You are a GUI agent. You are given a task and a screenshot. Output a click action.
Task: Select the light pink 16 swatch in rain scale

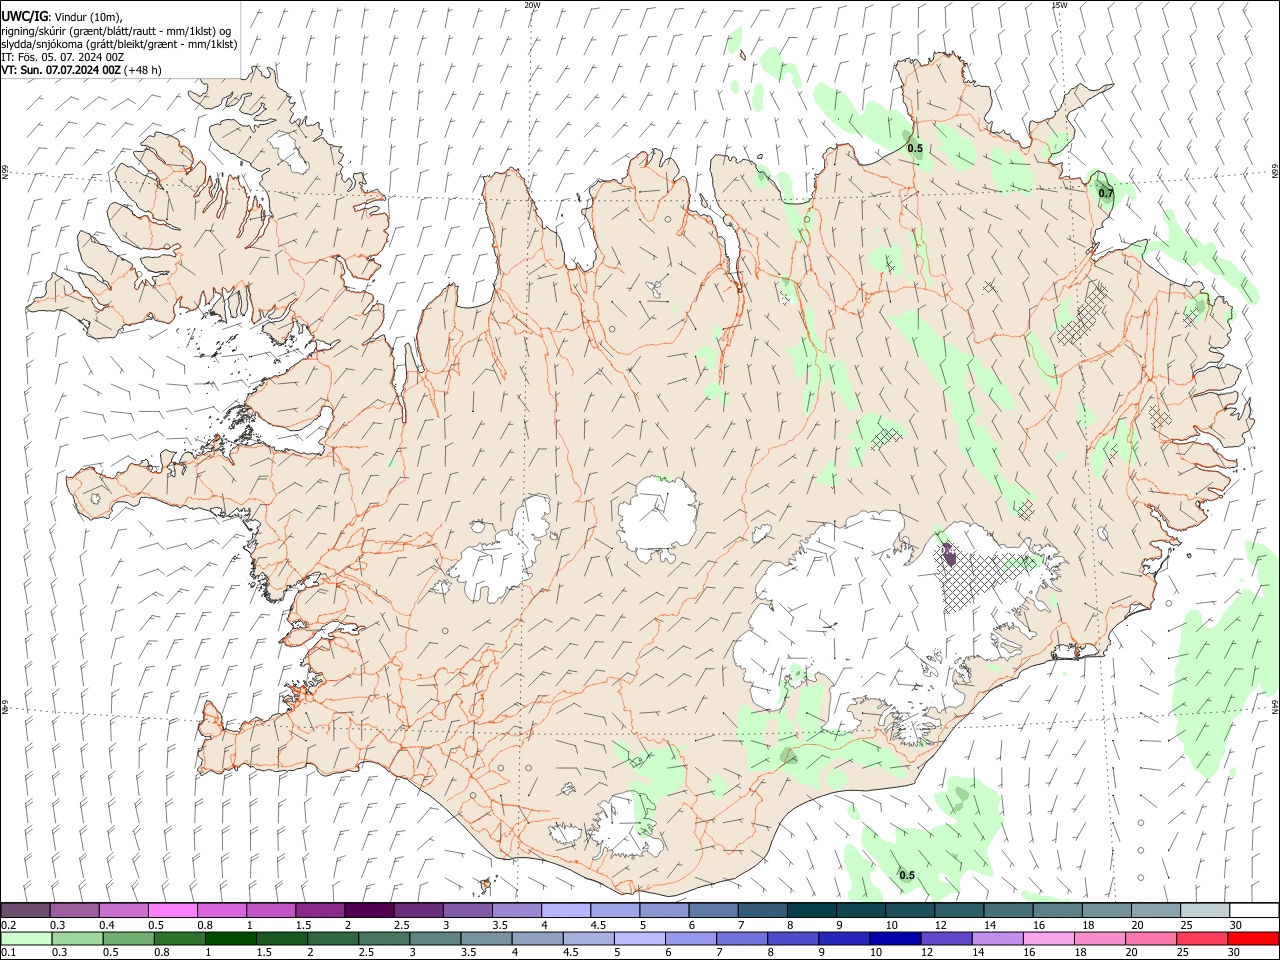coord(1048,939)
